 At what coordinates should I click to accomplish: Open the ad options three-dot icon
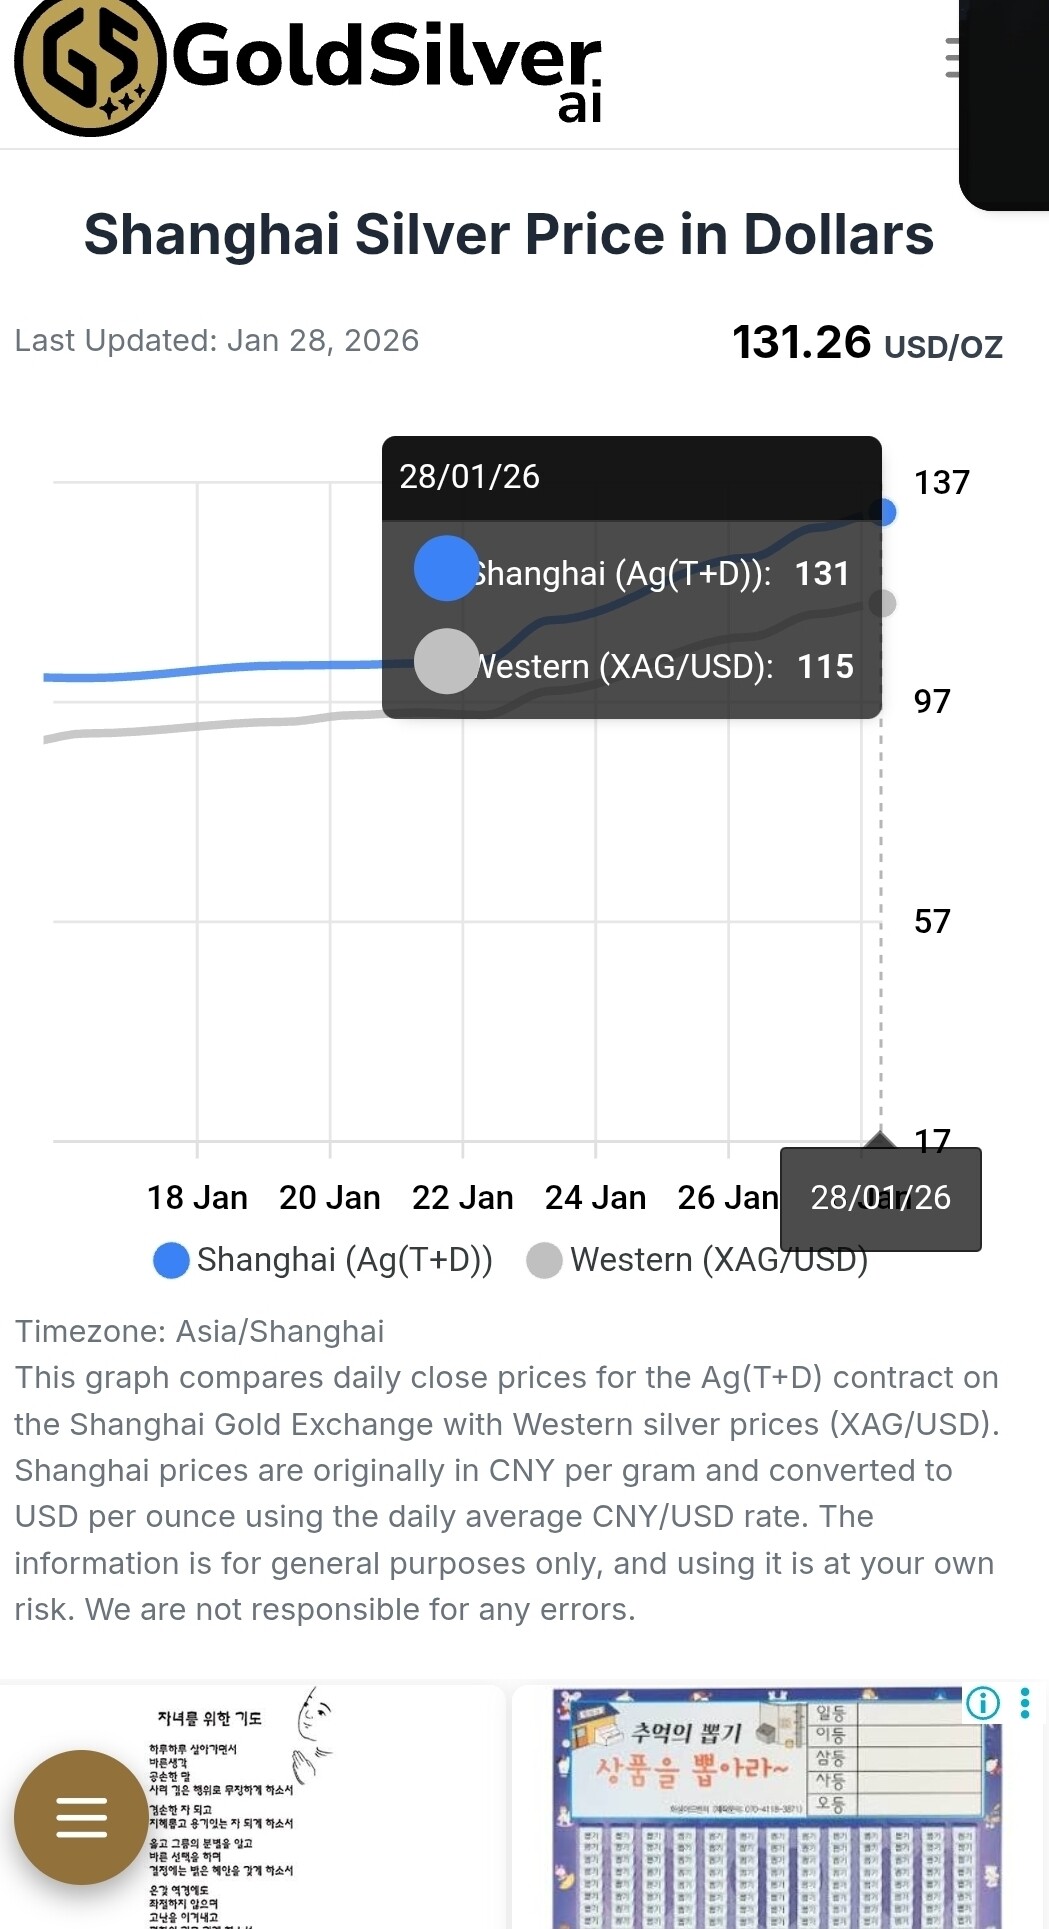pyautogui.click(x=1025, y=1702)
